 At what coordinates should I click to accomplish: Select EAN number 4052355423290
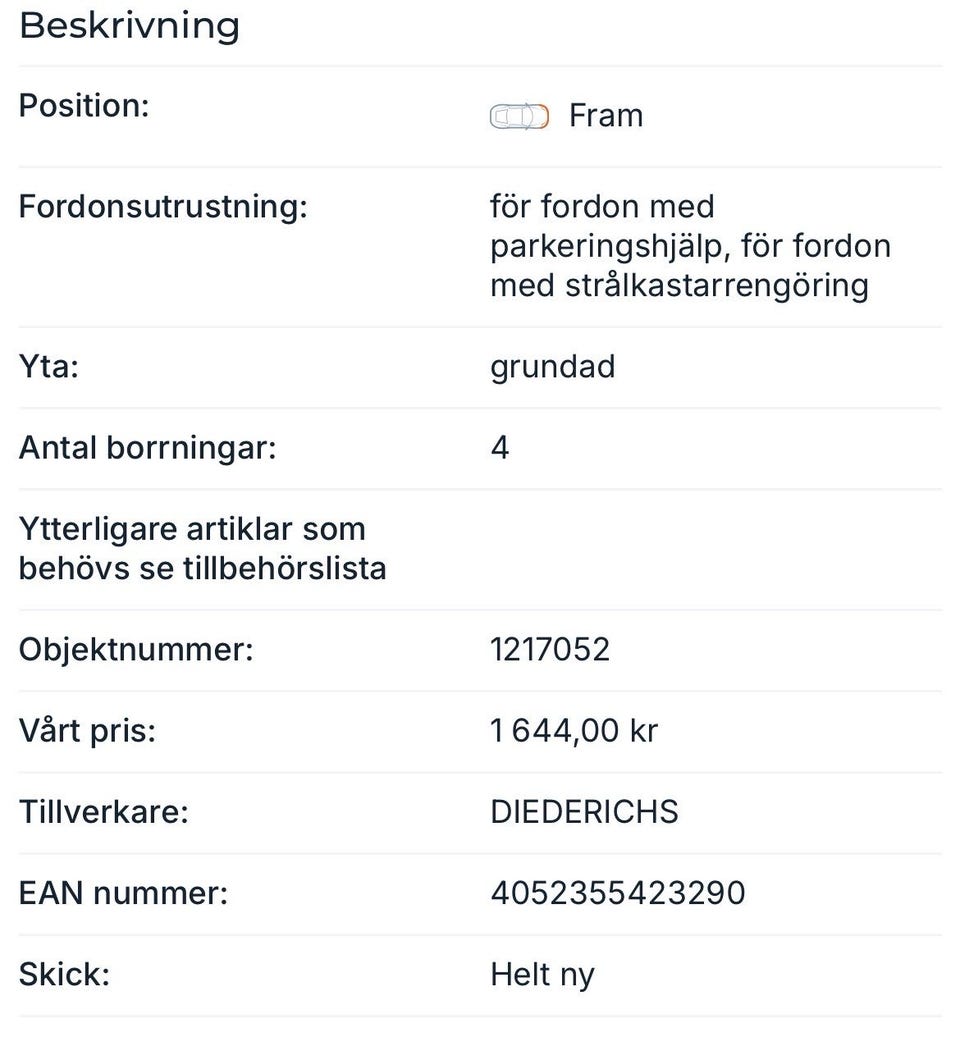coord(617,893)
